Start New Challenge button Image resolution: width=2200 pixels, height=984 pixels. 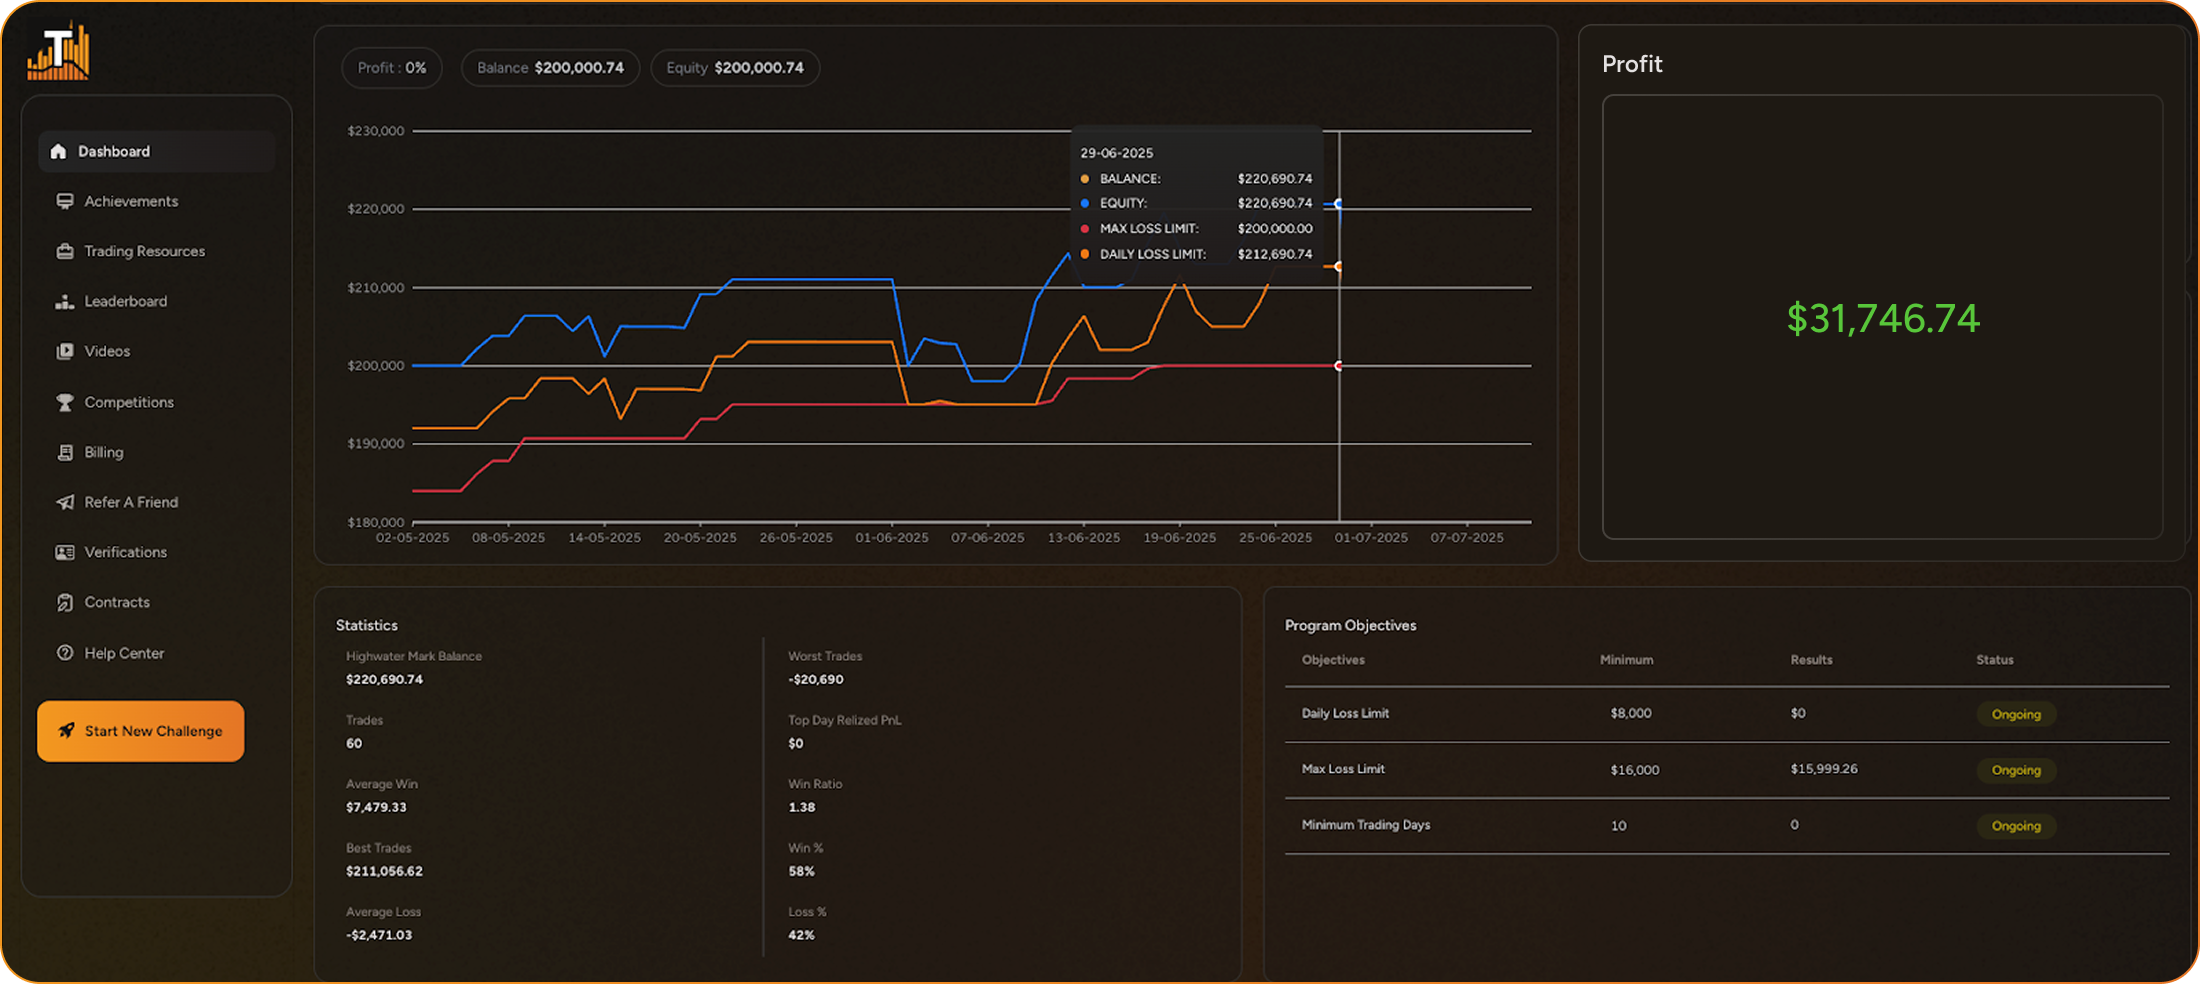[141, 731]
